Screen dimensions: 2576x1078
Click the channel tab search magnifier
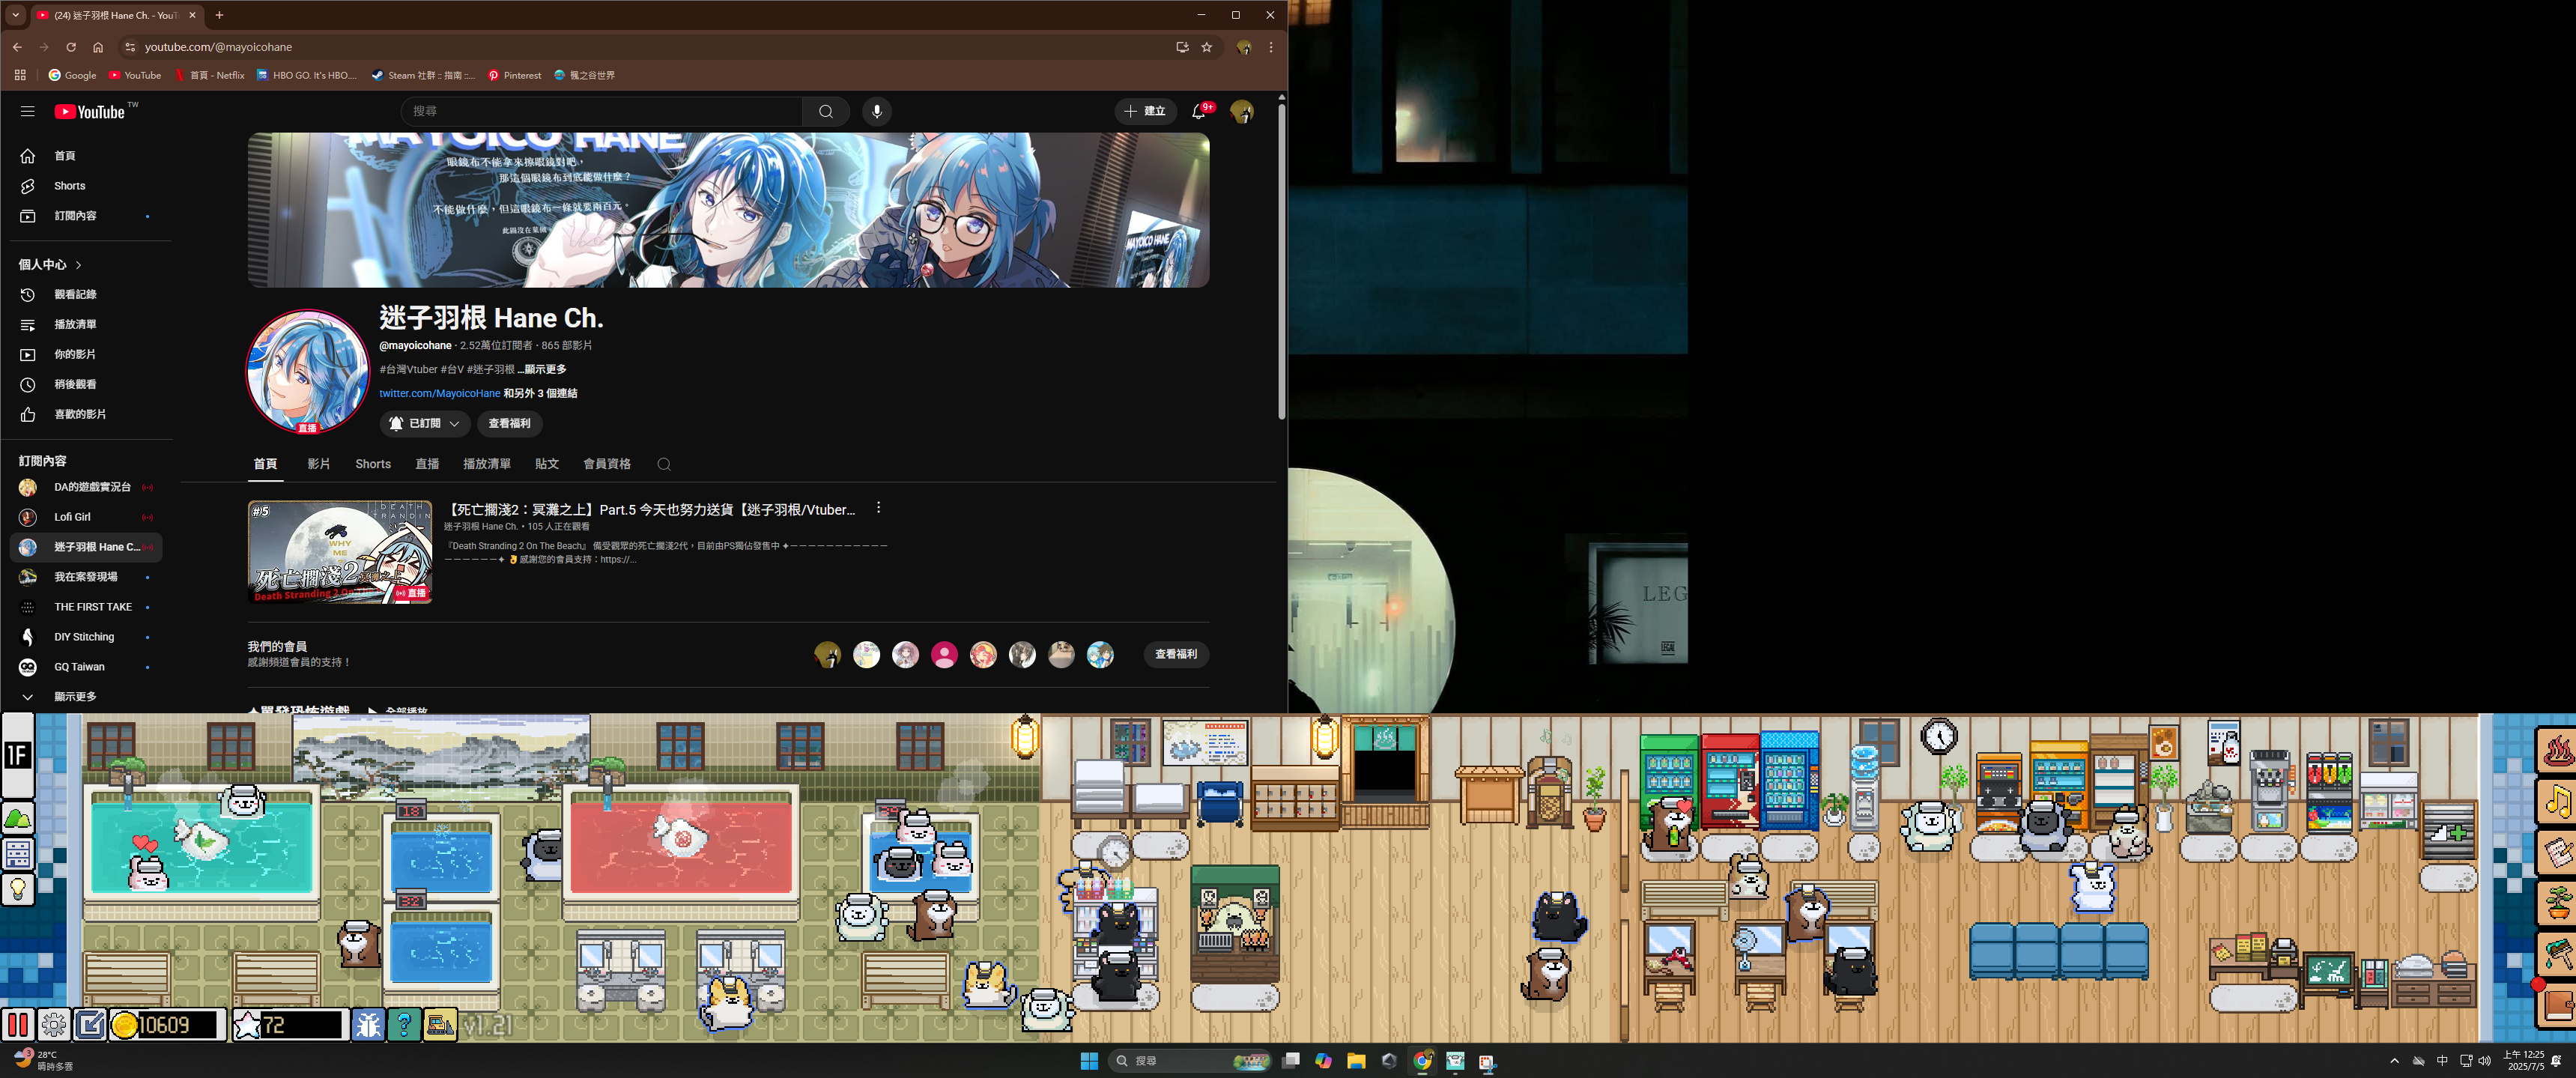[x=664, y=464]
